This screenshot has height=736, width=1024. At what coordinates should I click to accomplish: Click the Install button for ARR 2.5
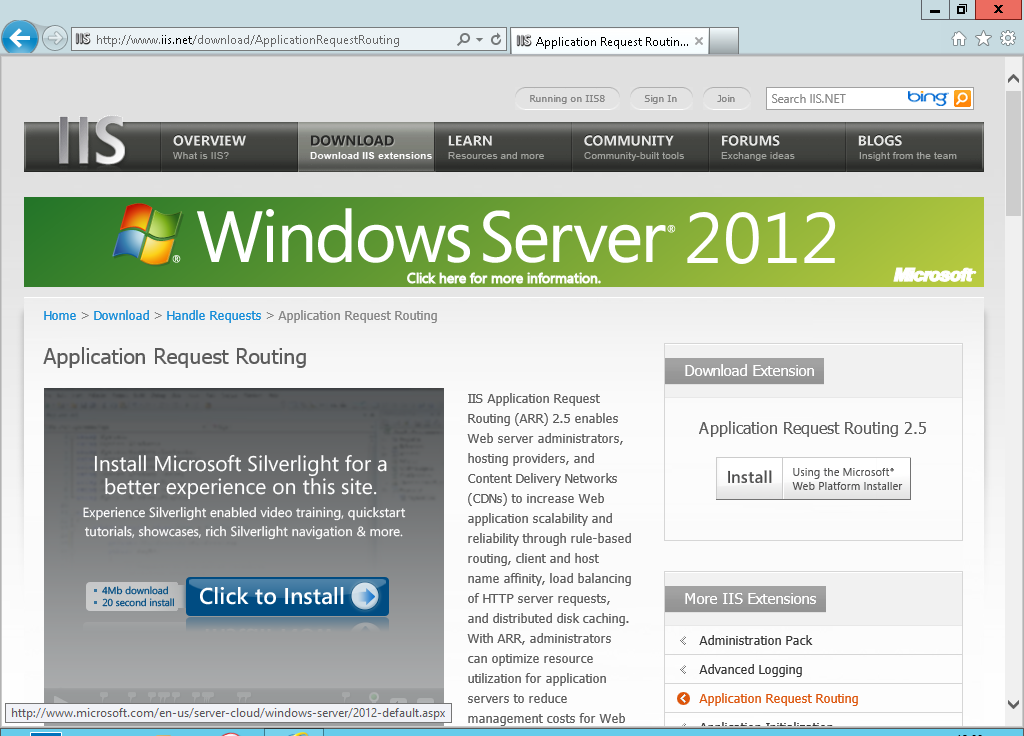(749, 478)
